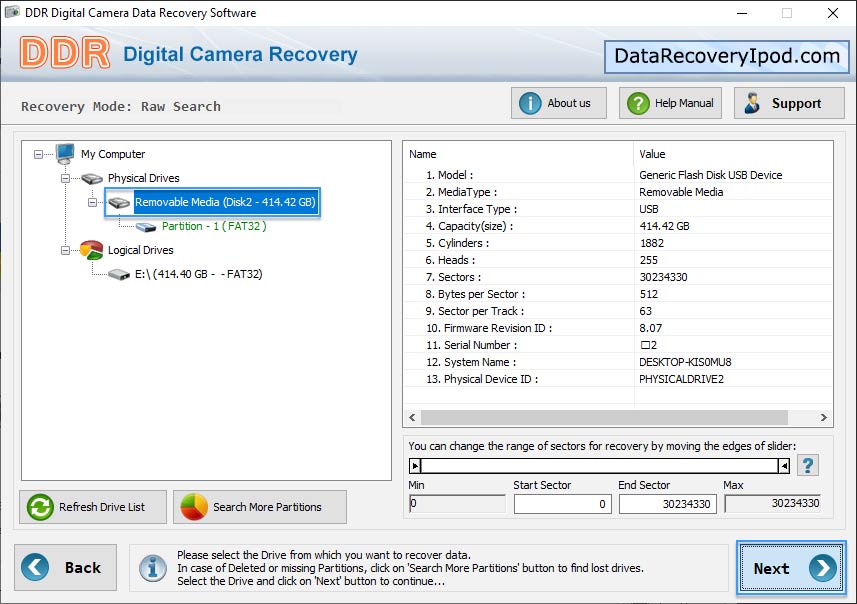This screenshot has width=857, height=604.
Task: Click the Search More Partitions pie icon
Action: (x=194, y=507)
